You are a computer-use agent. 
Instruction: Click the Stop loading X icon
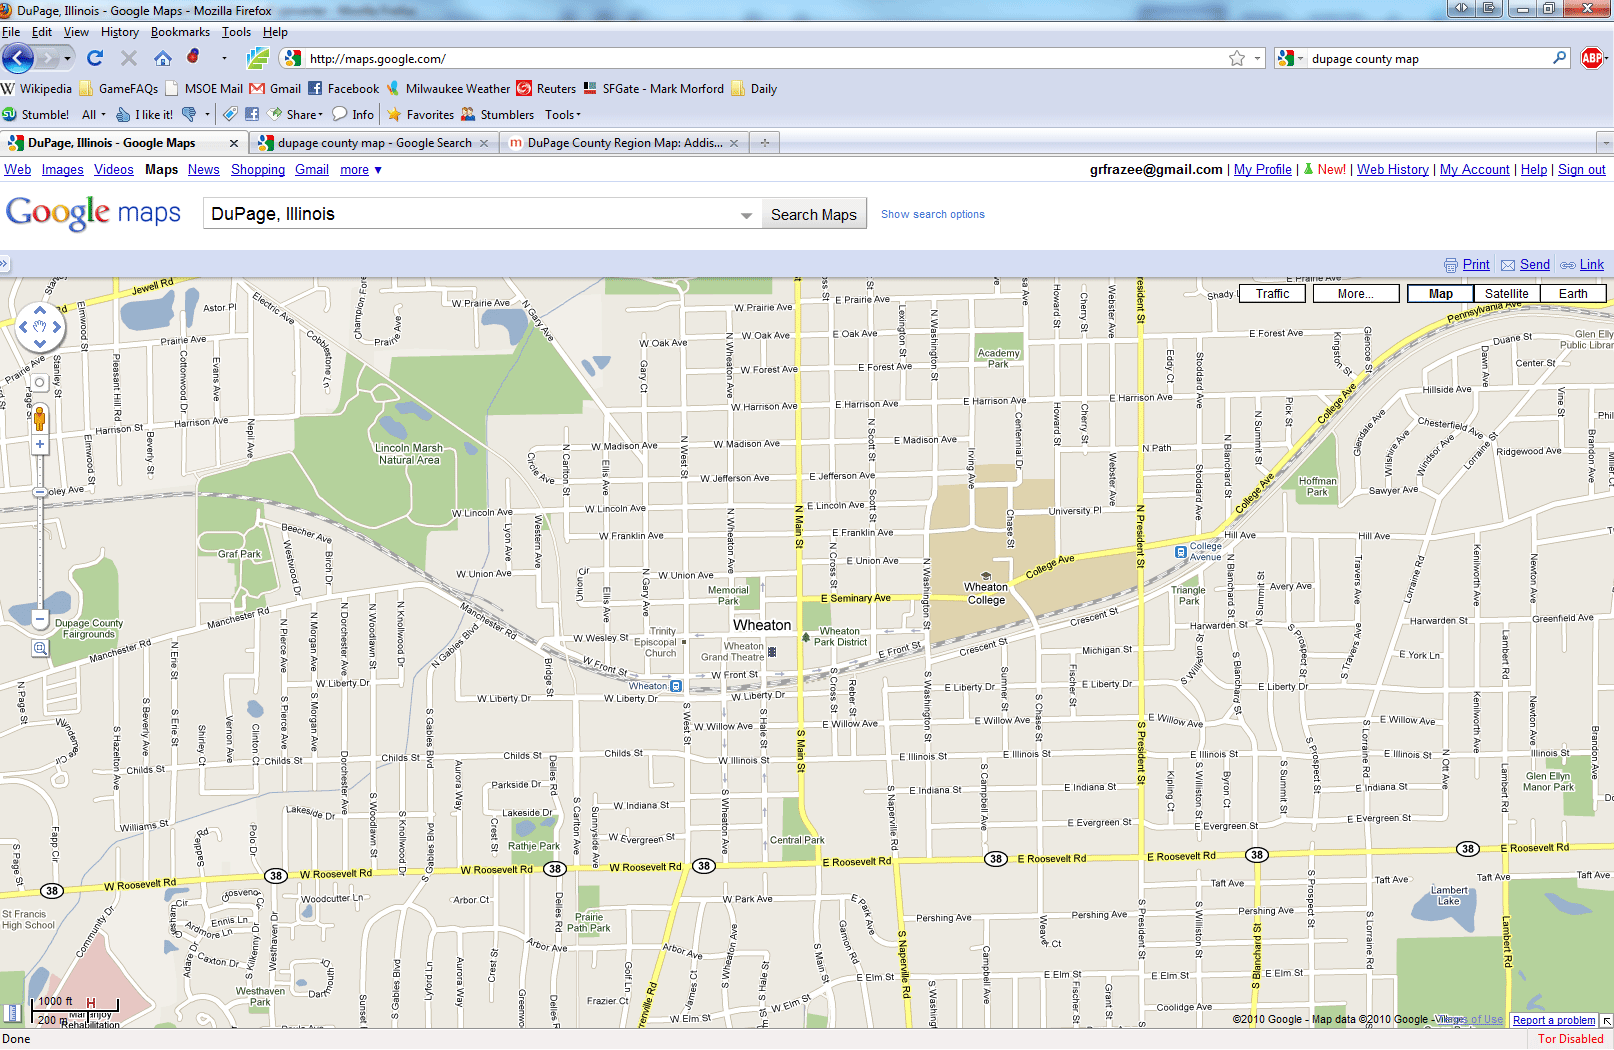tap(129, 59)
